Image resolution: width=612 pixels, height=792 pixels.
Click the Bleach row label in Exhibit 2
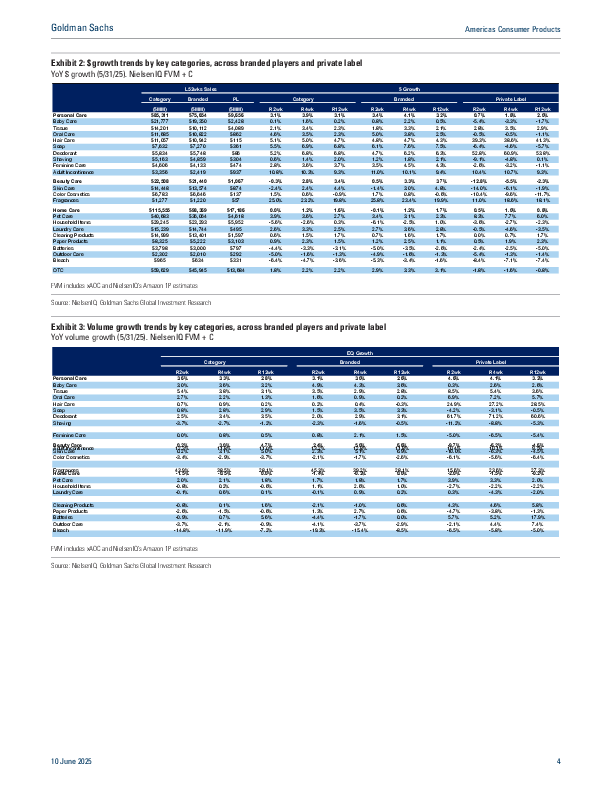[61, 260]
